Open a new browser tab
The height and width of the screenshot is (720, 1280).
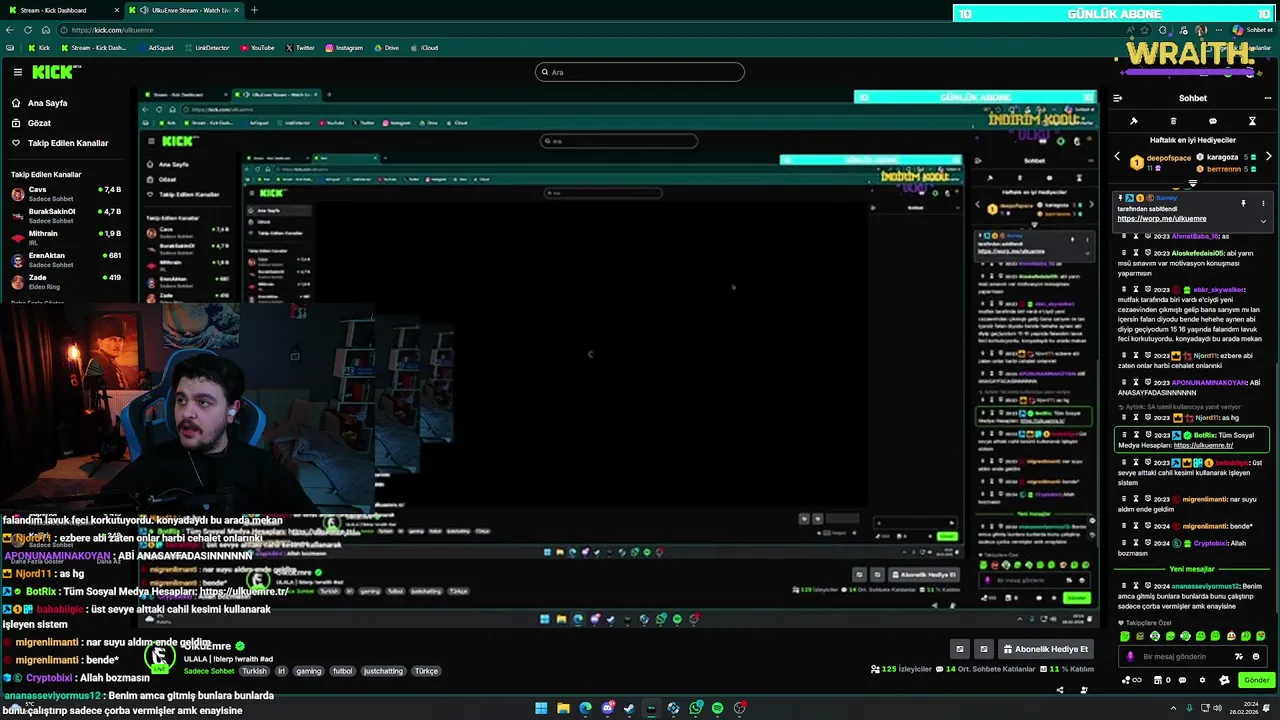point(254,10)
